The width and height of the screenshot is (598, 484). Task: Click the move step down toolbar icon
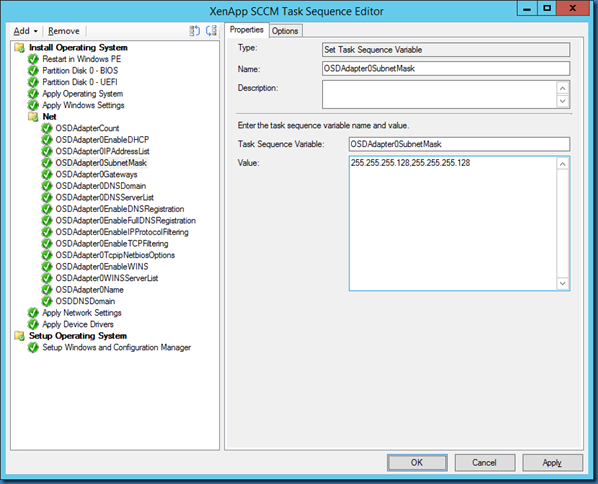[x=211, y=31]
